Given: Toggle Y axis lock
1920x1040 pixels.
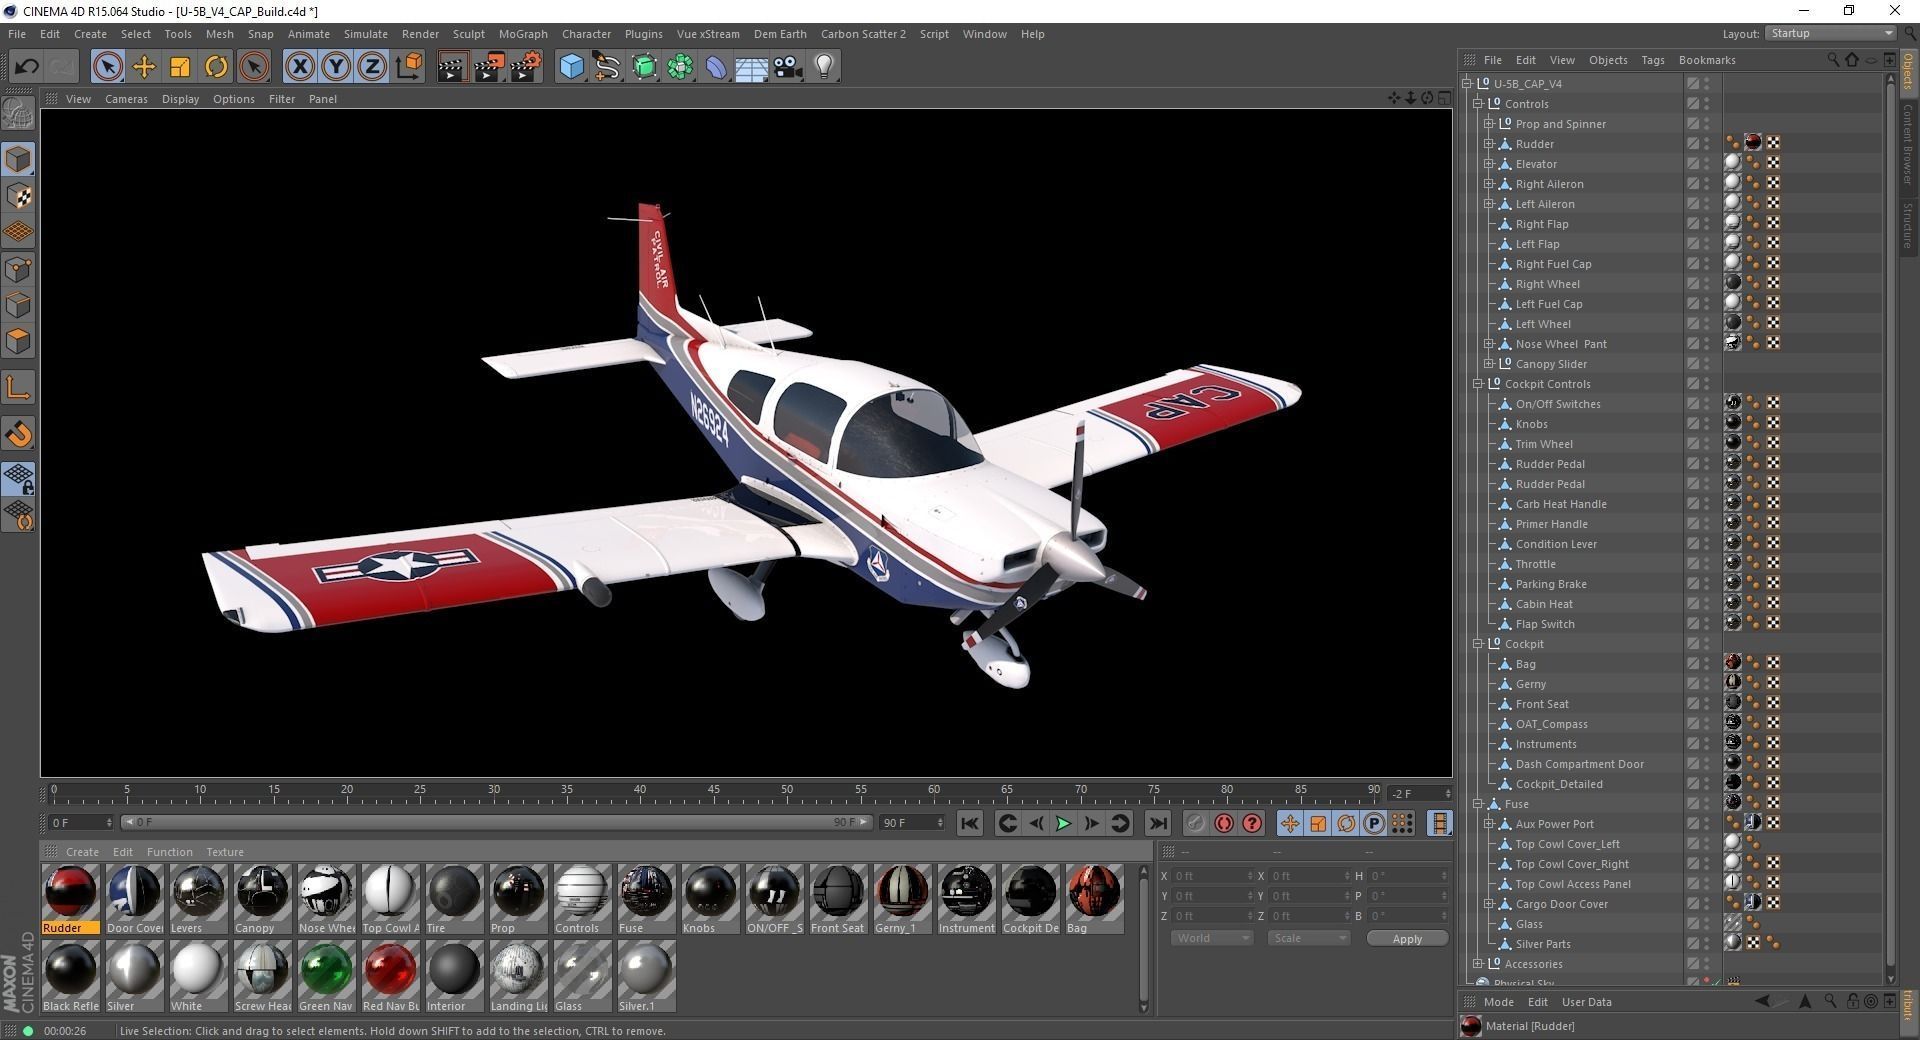Looking at the screenshot, I should tap(336, 67).
